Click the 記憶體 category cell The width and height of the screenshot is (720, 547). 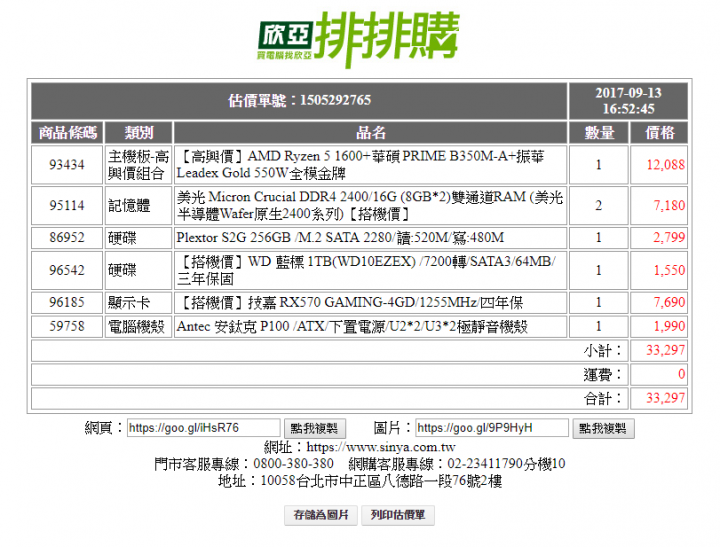(139, 205)
